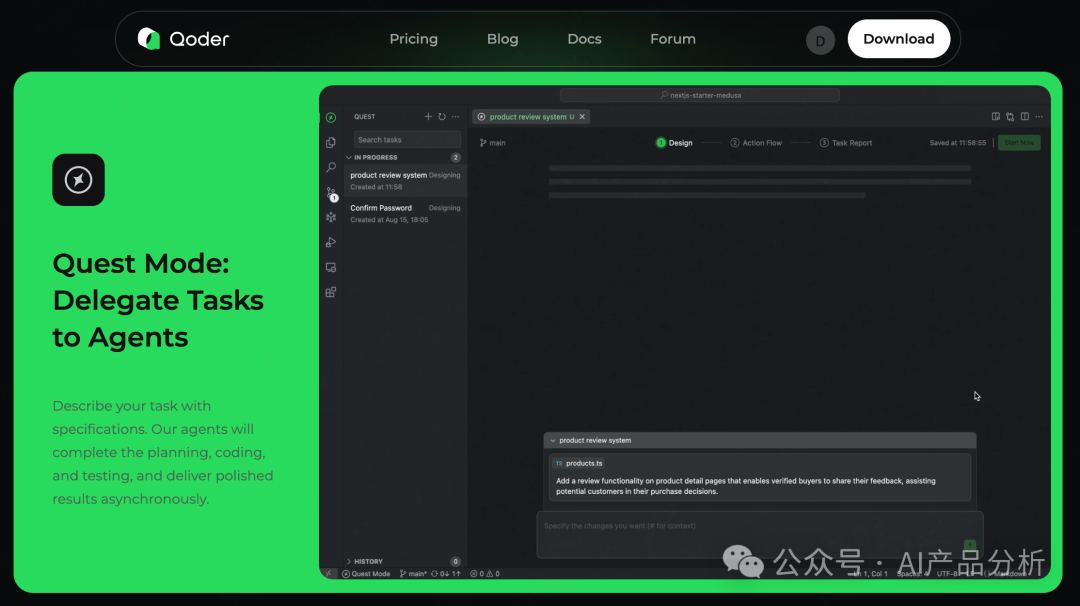Add a new quest with the plus icon
This screenshot has height=606, width=1080.
click(428, 116)
